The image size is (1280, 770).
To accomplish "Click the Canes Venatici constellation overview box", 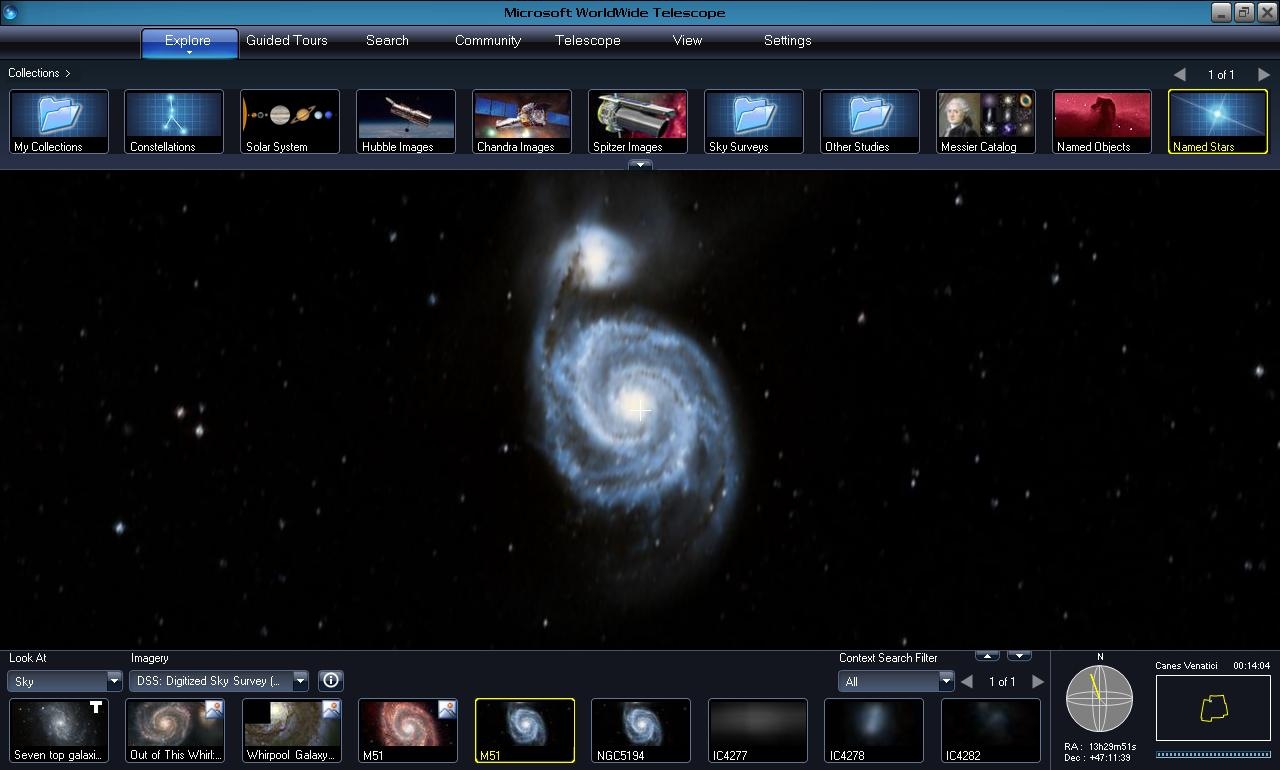I will [x=1213, y=708].
